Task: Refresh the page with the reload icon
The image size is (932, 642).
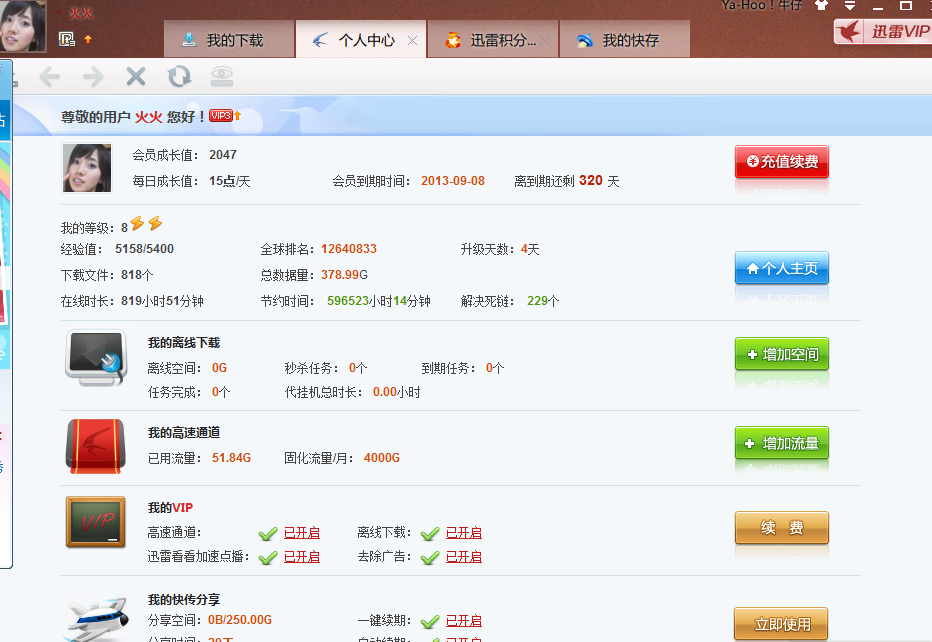Action: [x=179, y=77]
